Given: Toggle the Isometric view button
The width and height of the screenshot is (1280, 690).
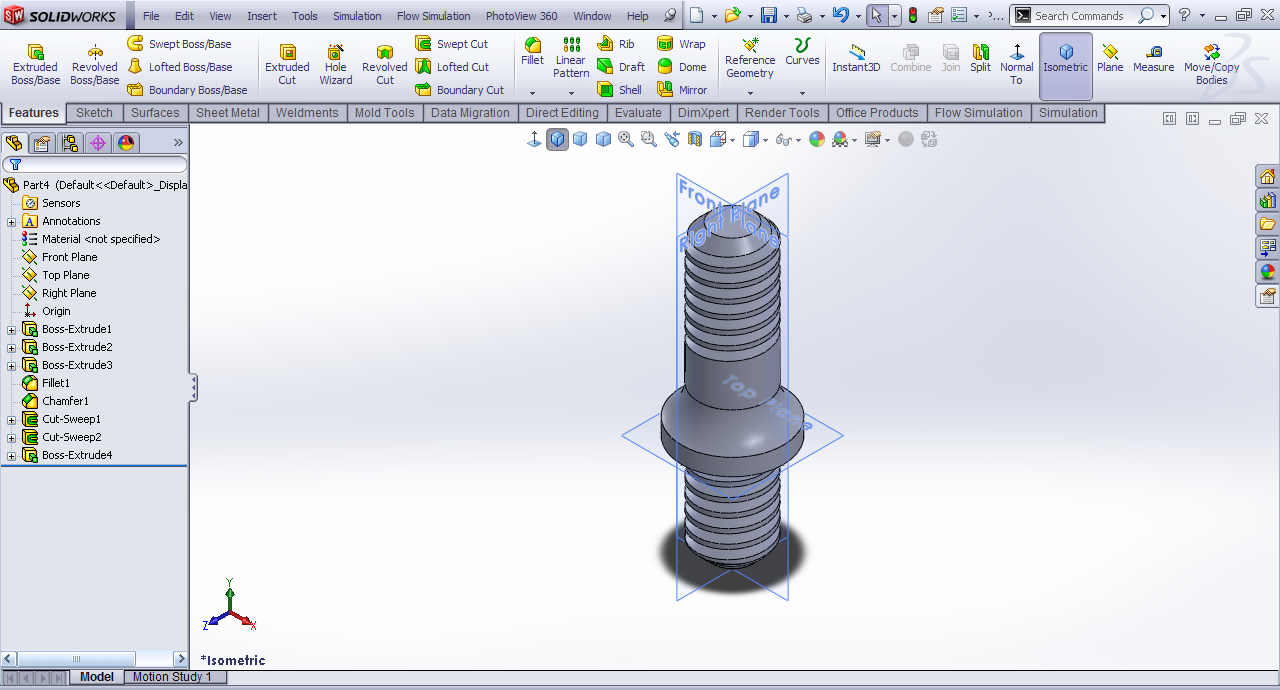Looking at the screenshot, I should 1065,59.
